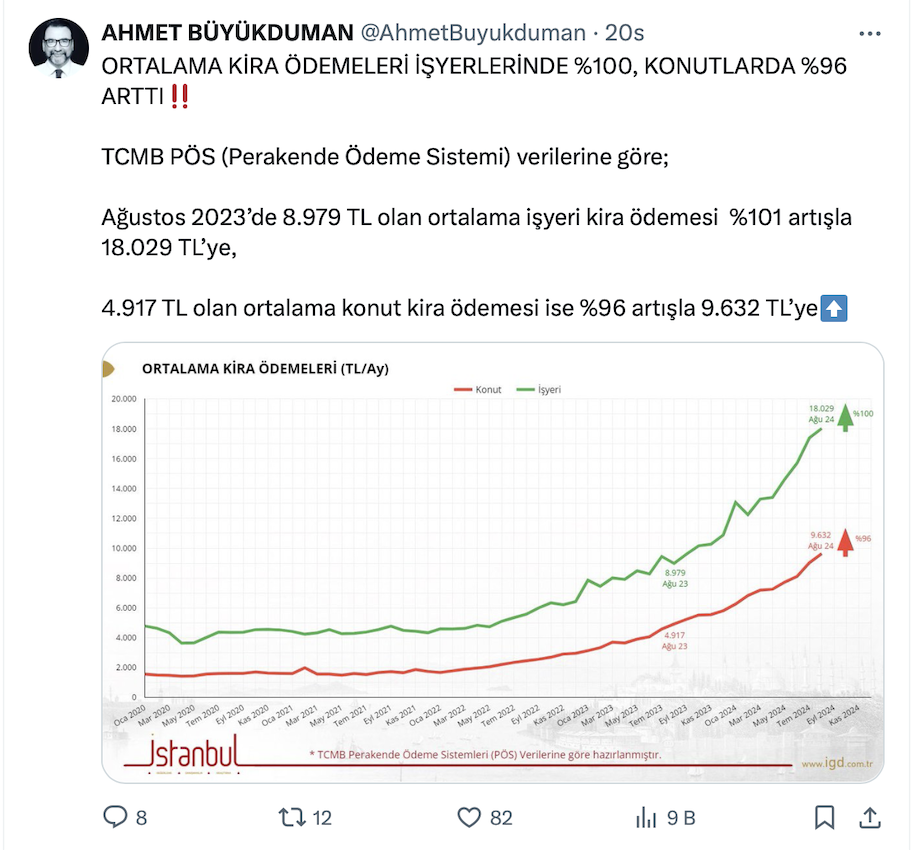Click the www.igd.com.tr text in chart
Screen dimensions: 920x850
pos(838,764)
